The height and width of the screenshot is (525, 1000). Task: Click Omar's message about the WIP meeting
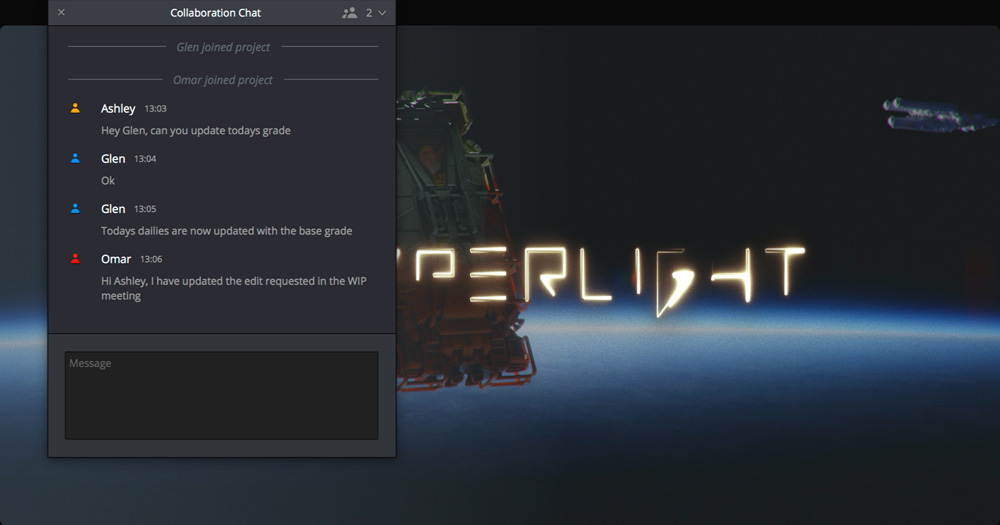(x=233, y=288)
